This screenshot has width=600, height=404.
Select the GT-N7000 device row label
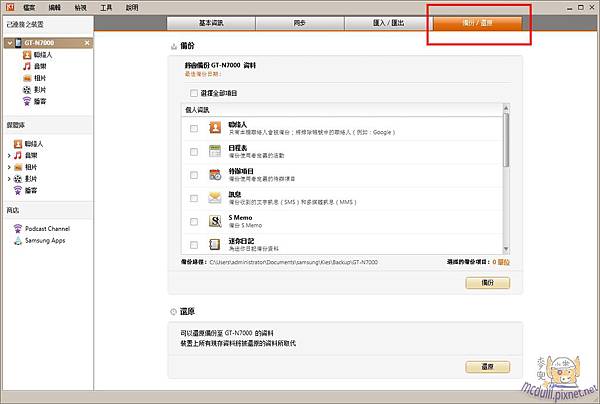point(39,43)
